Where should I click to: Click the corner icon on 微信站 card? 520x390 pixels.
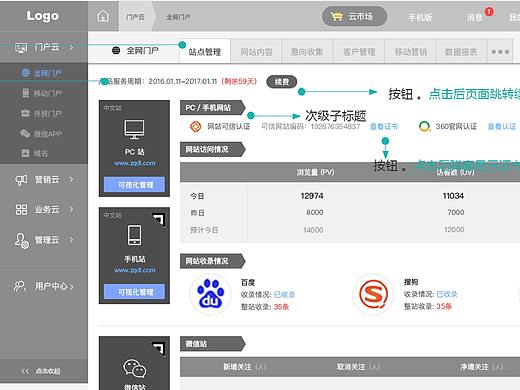coord(159,348)
